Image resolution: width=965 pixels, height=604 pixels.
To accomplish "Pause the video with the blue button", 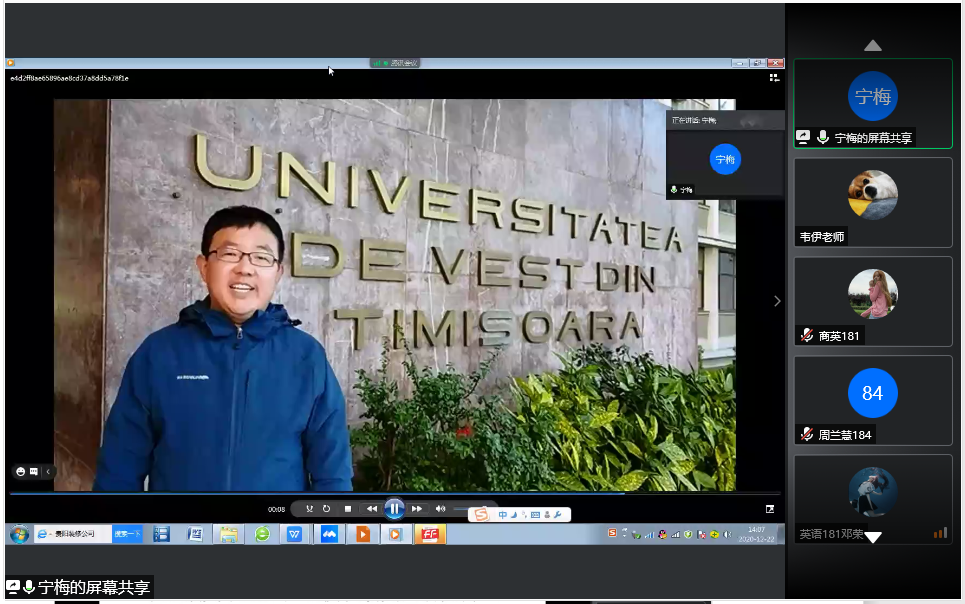I will pos(394,509).
